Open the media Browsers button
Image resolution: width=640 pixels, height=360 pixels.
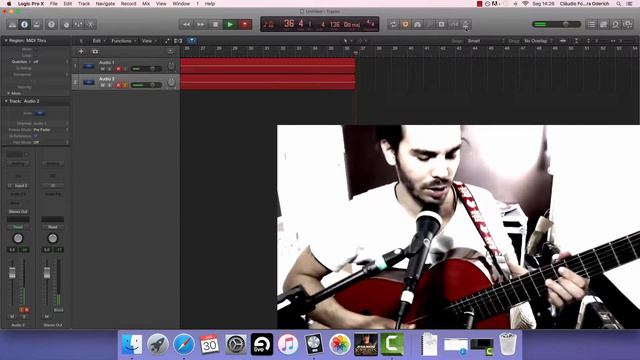click(x=628, y=24)
